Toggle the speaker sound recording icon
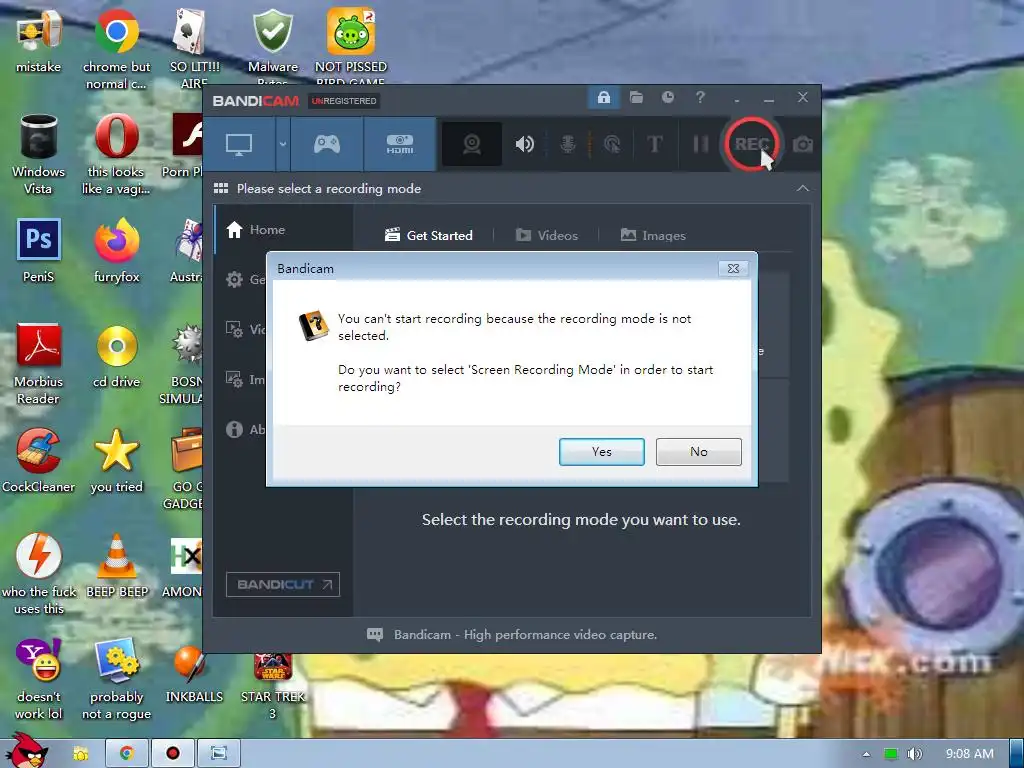 coord(524,144)
